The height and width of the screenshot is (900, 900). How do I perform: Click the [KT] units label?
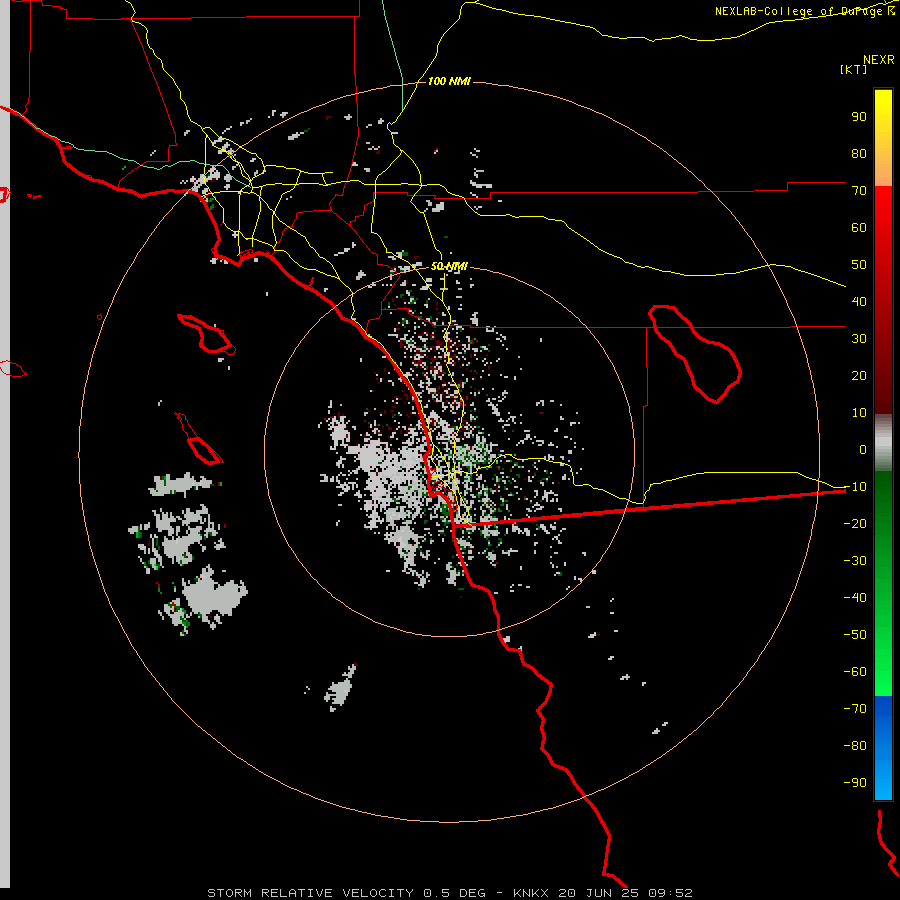click(853, 69)
